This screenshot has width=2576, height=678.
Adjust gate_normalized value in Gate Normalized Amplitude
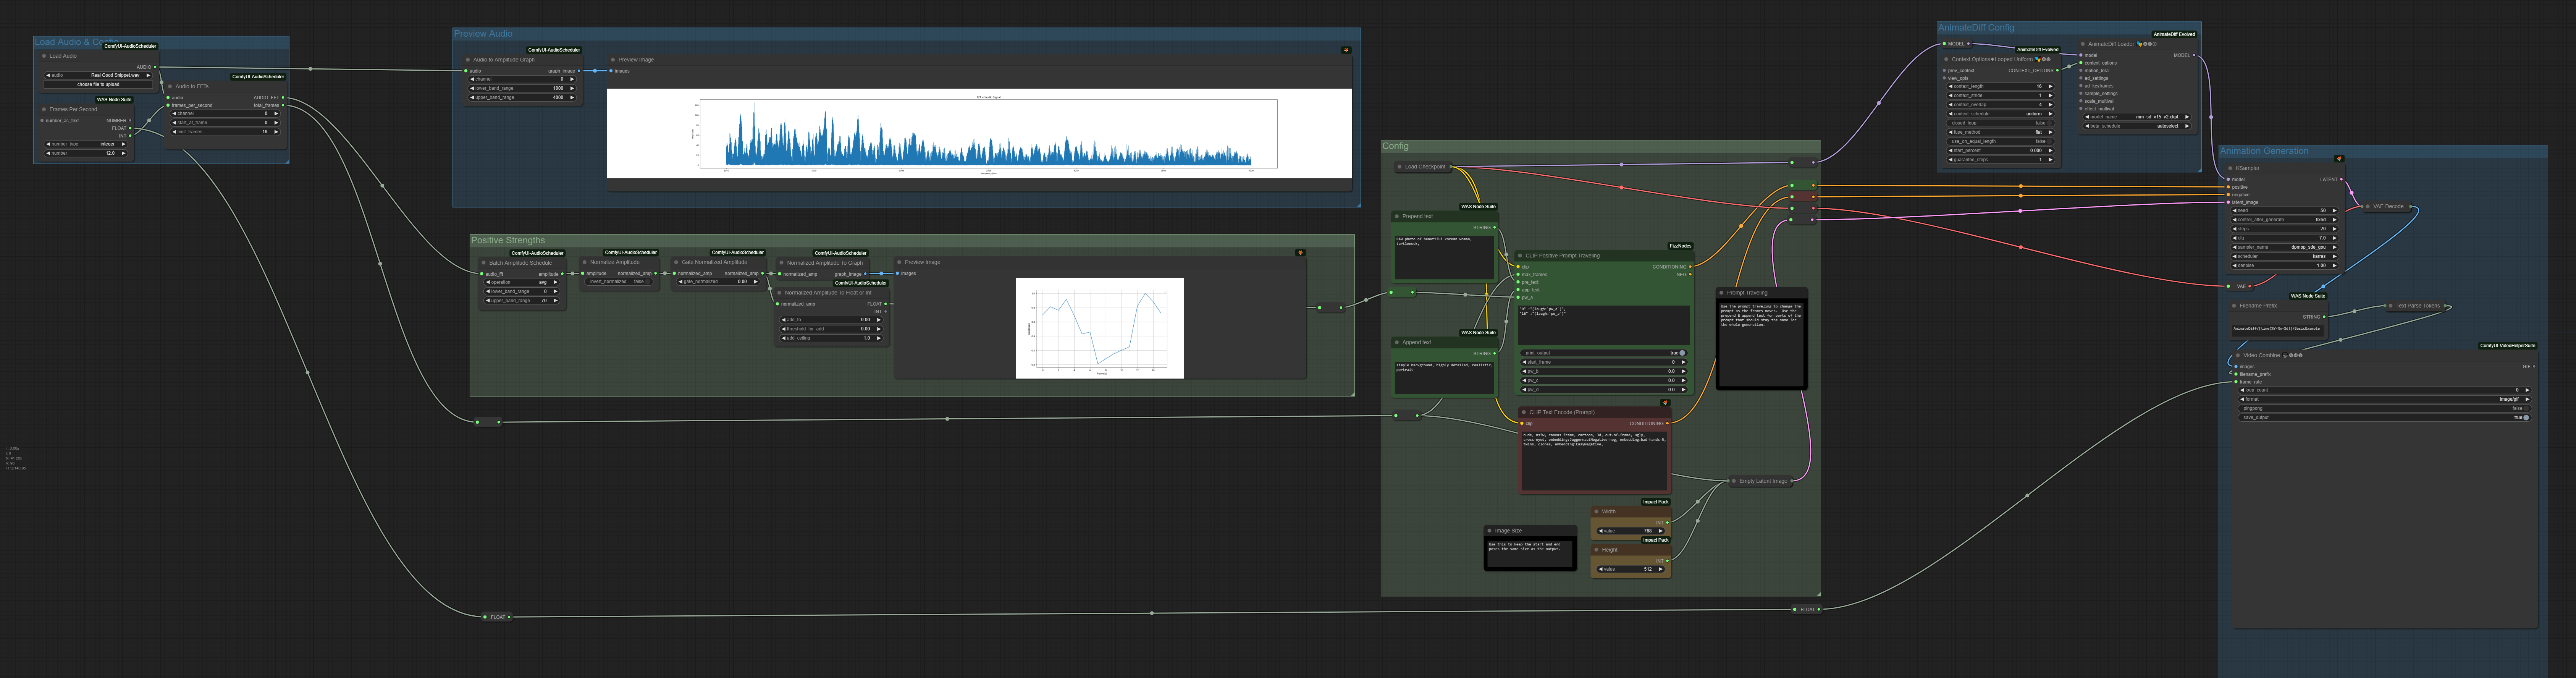click(x=717, y=282)
